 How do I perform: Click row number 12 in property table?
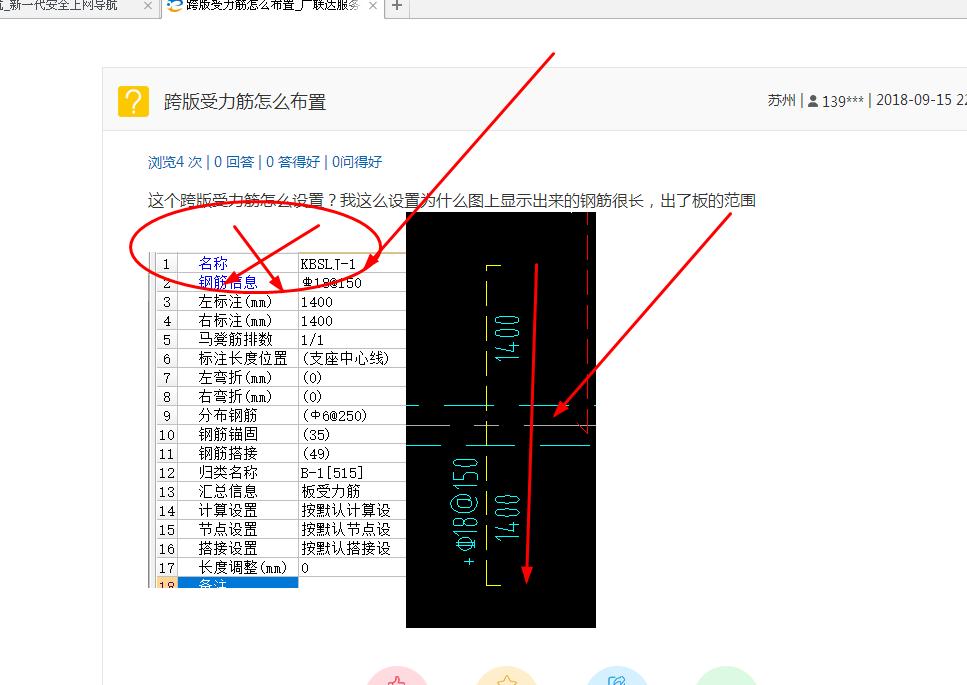[167, 473]
